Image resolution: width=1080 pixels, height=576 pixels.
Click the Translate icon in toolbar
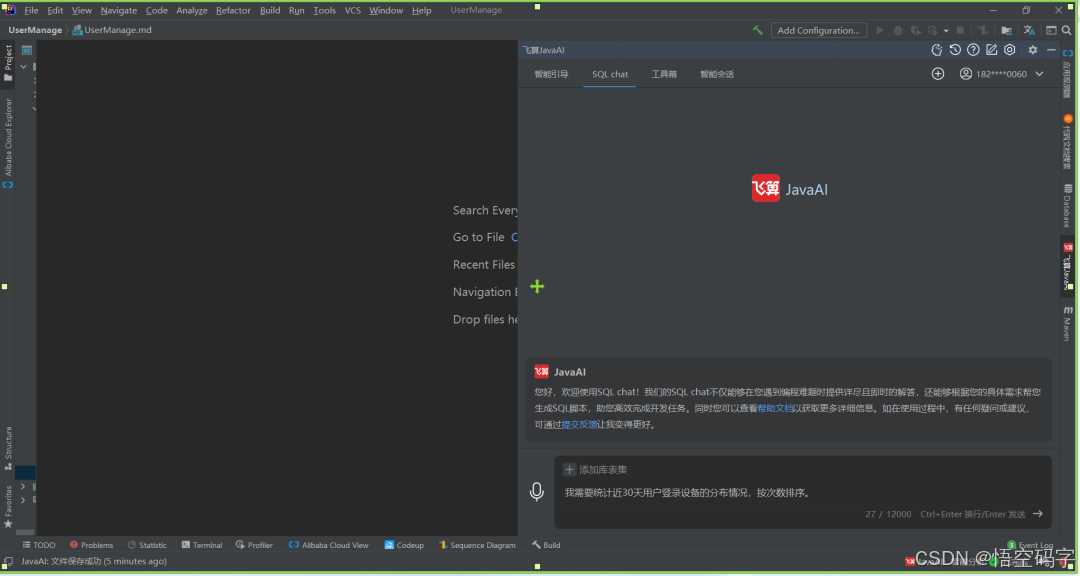(1029, 30)
